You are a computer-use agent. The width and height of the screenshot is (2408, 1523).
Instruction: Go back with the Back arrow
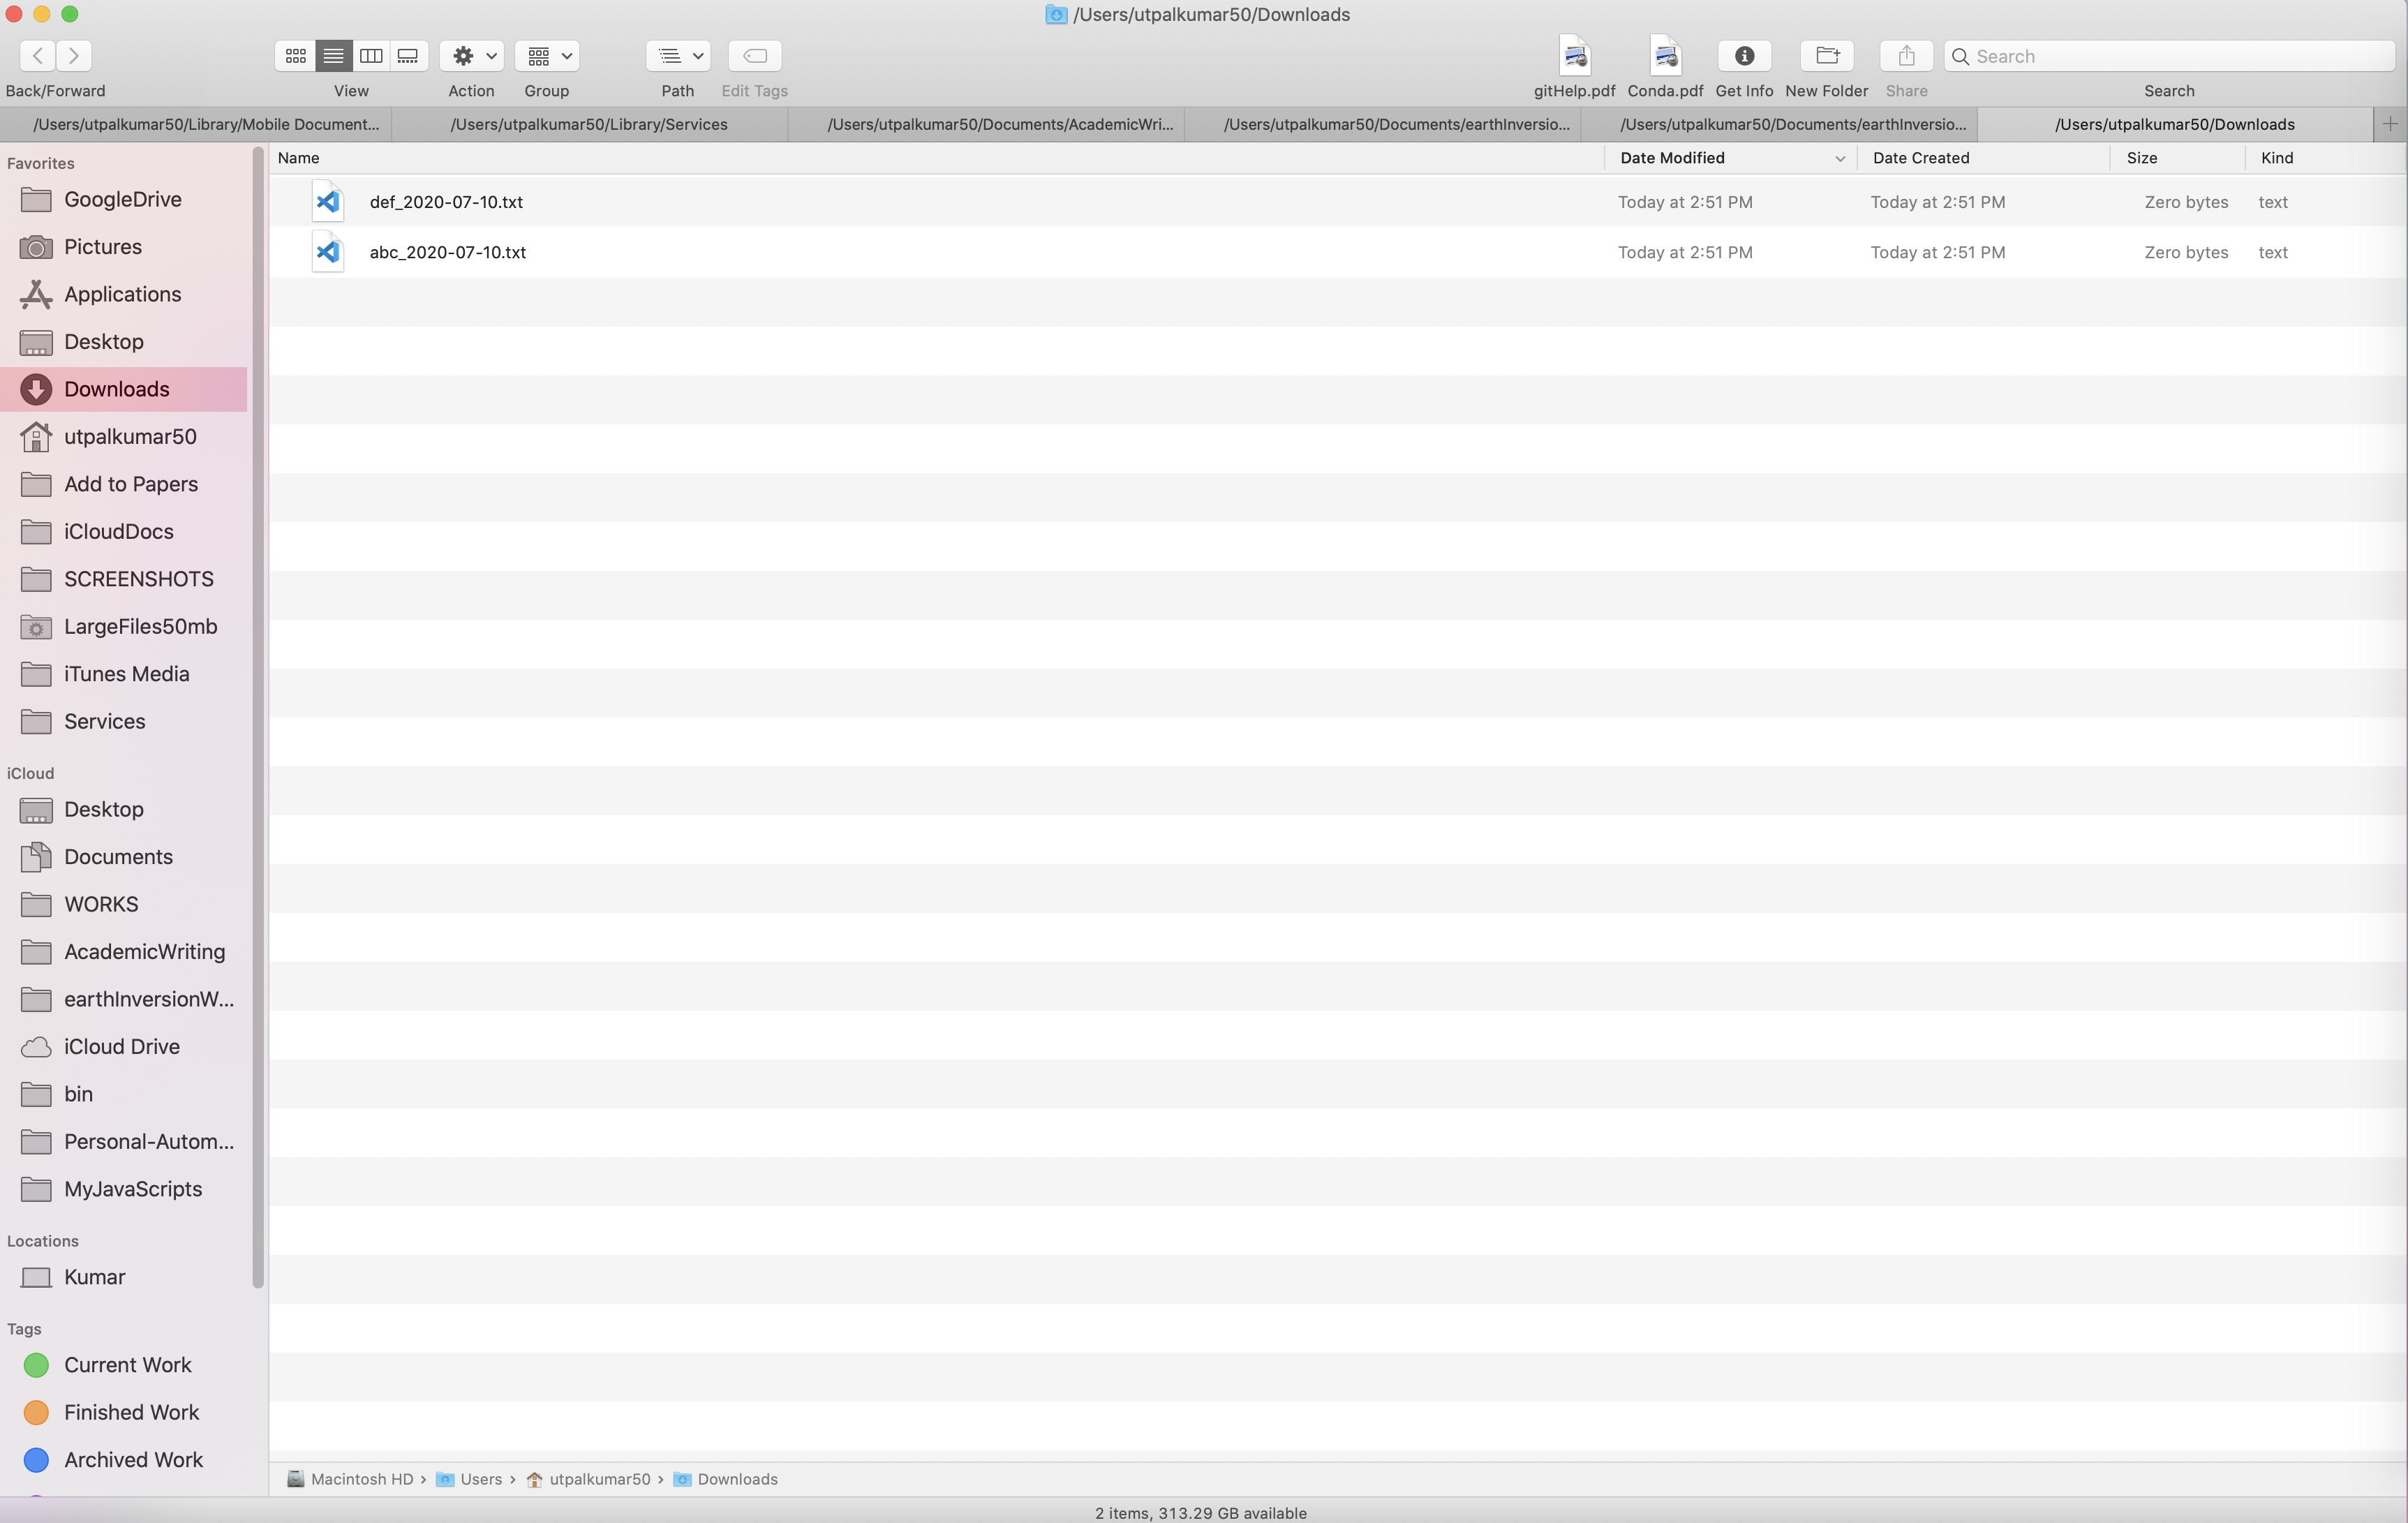pyautogui.click(x=37, y=56)
